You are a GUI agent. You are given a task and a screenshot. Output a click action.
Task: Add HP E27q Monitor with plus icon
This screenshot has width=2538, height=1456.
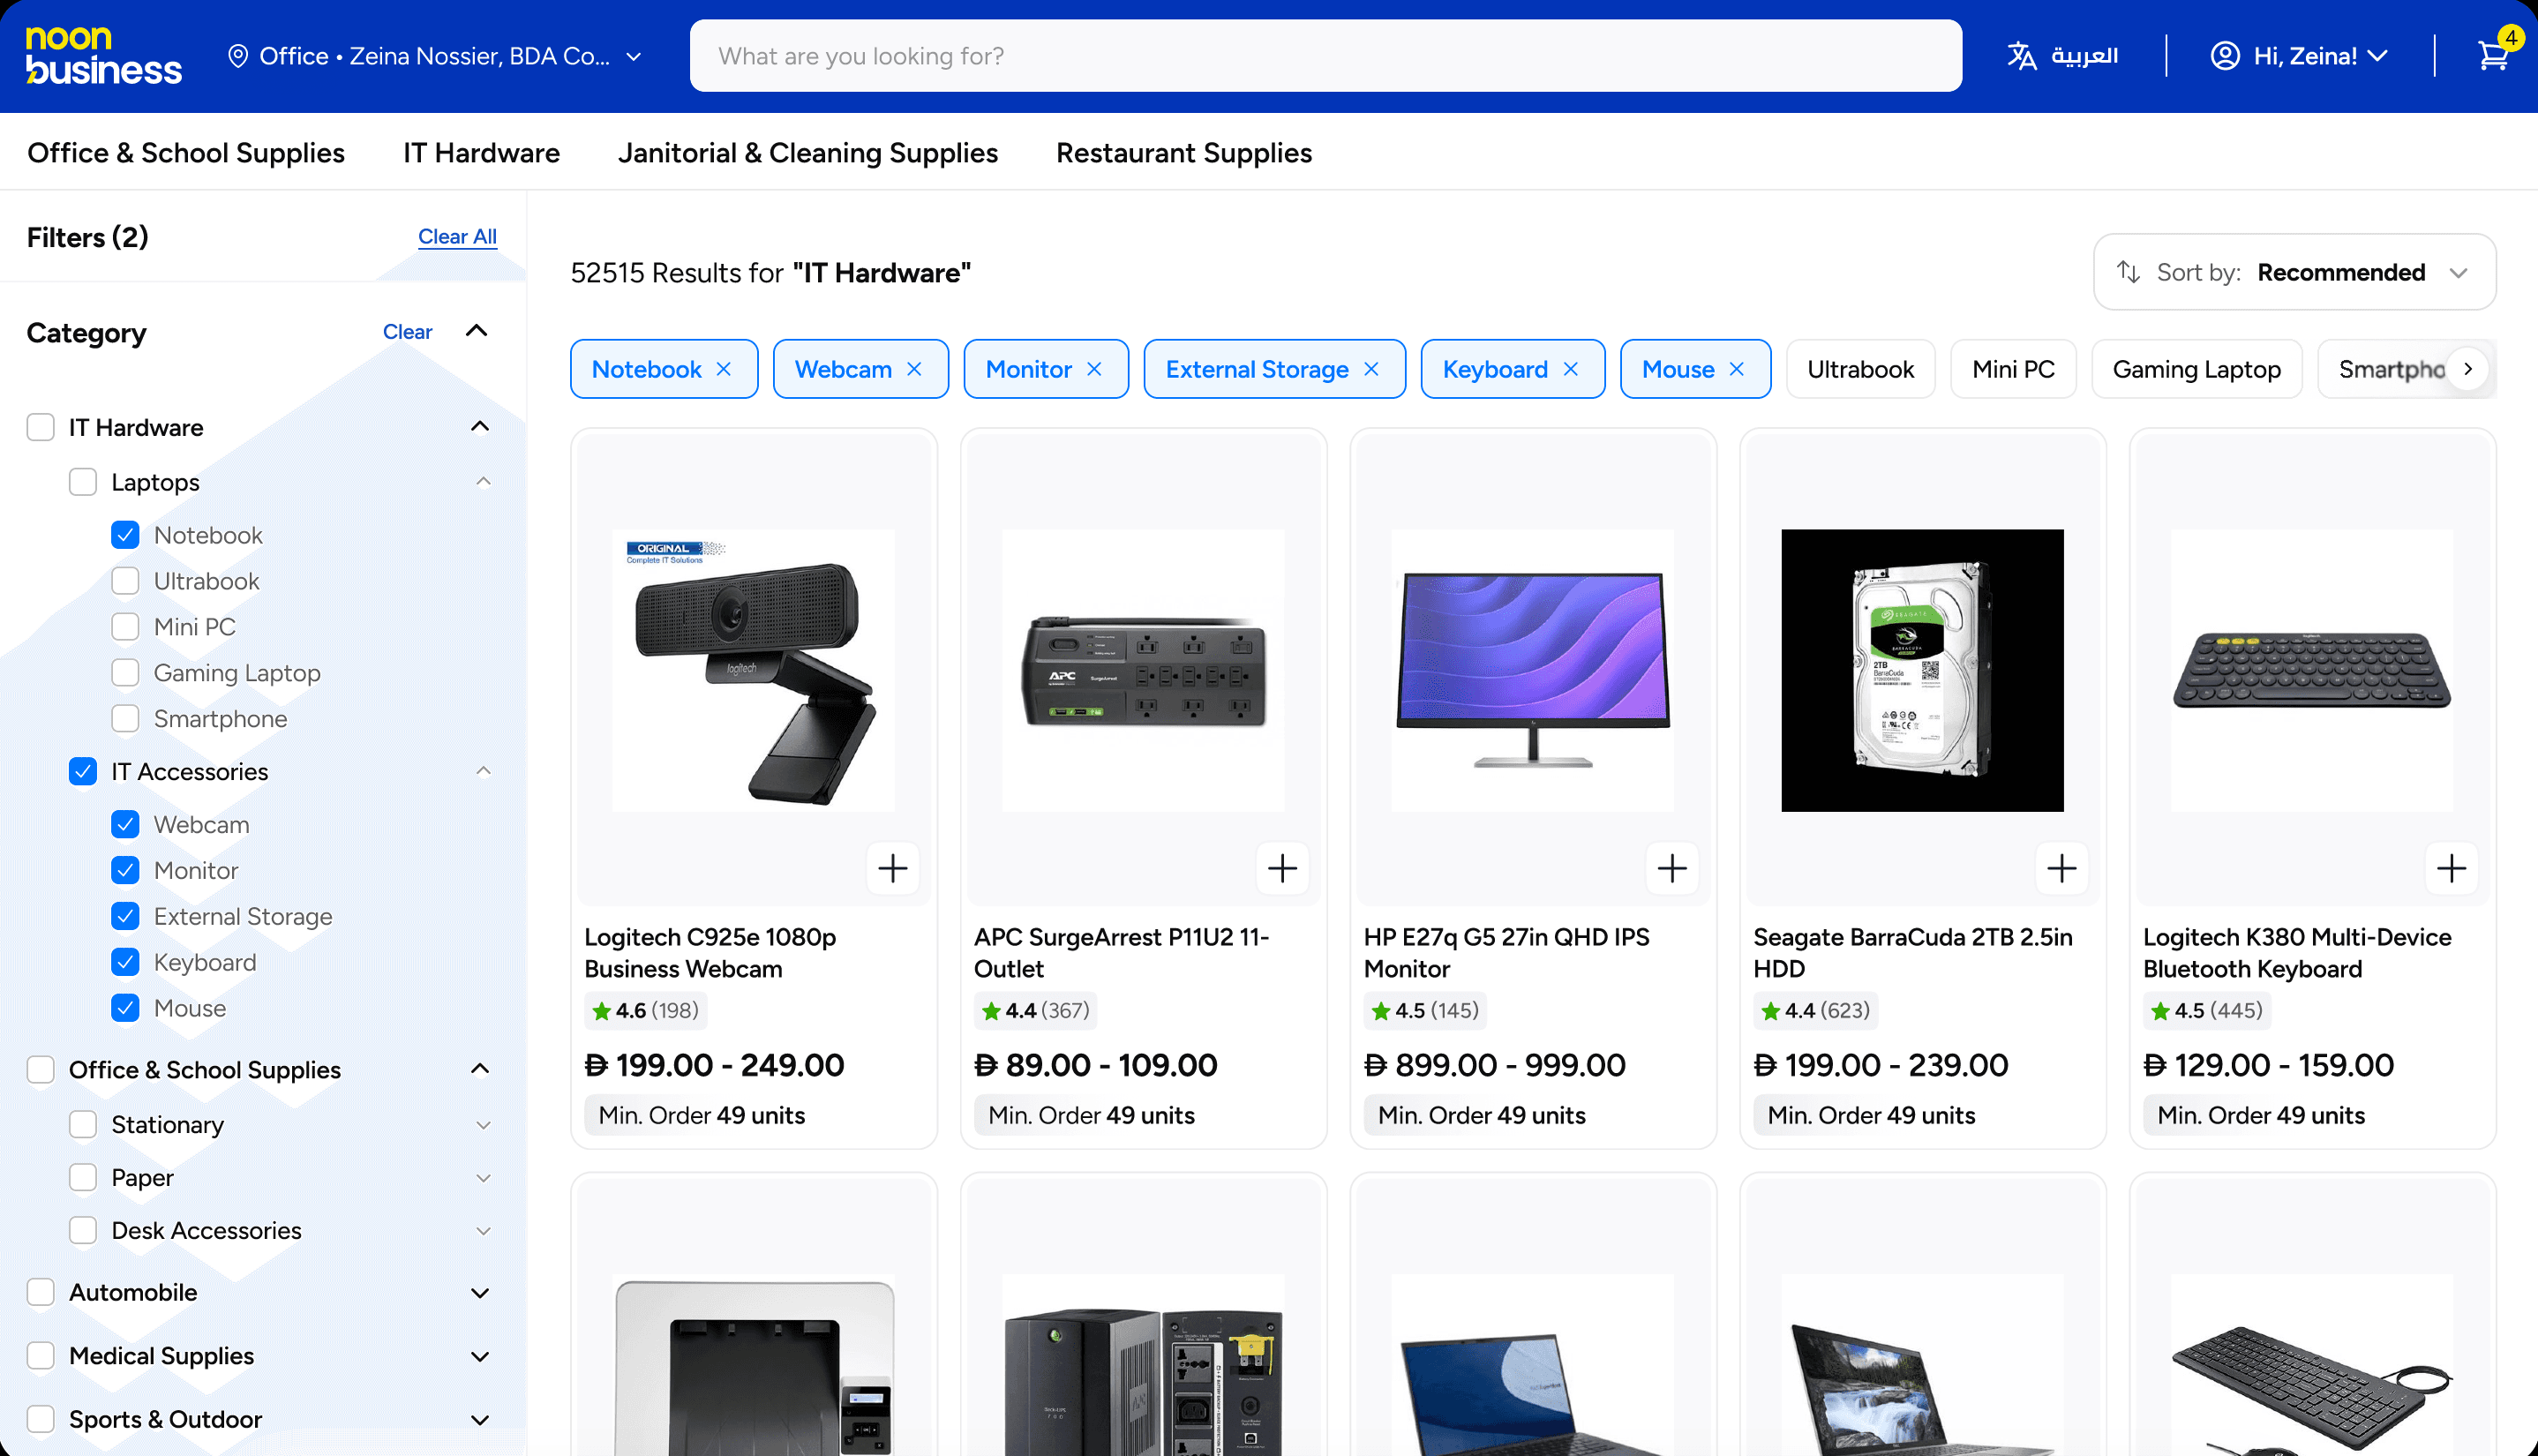[1672, 868]
